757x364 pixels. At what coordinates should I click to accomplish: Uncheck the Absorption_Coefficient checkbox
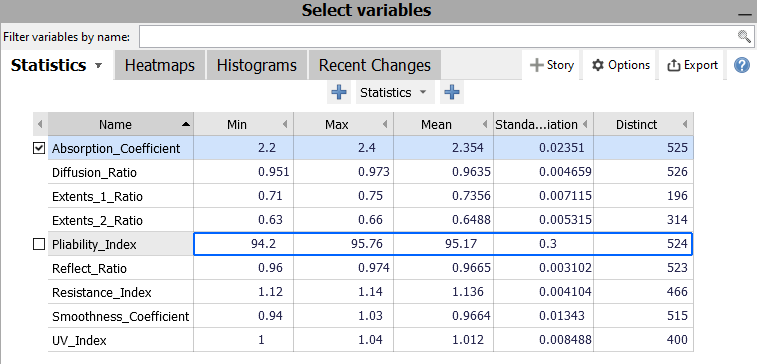click(x=39, y=148)
